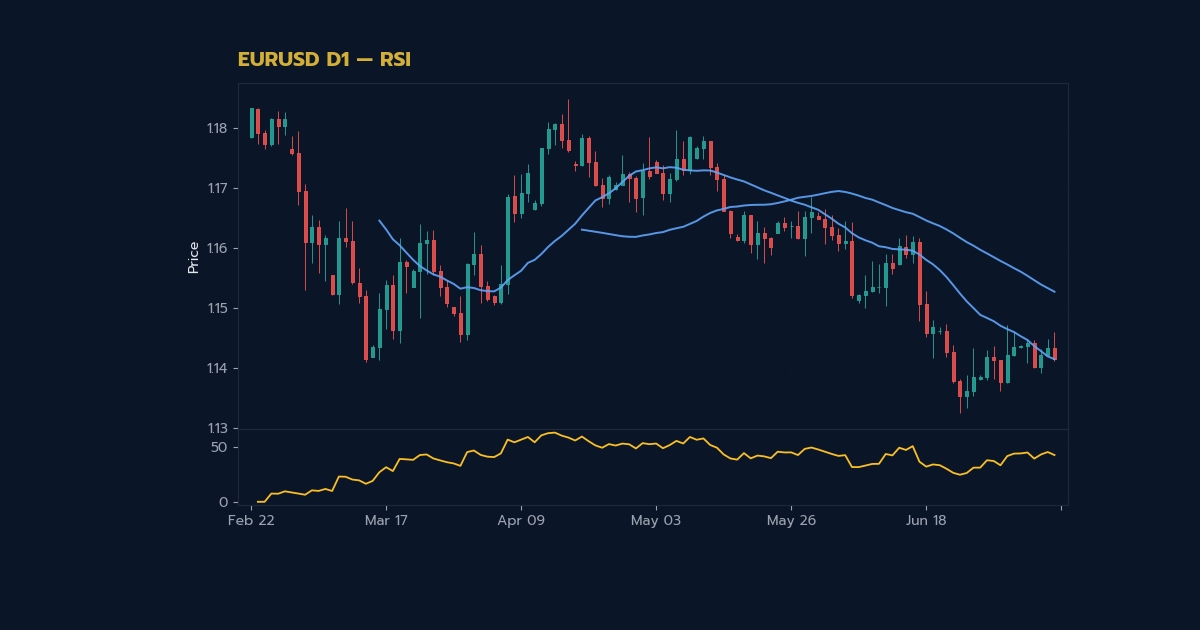
Task: Click the 116 price axis label
Action: click(x=217, y=248)
